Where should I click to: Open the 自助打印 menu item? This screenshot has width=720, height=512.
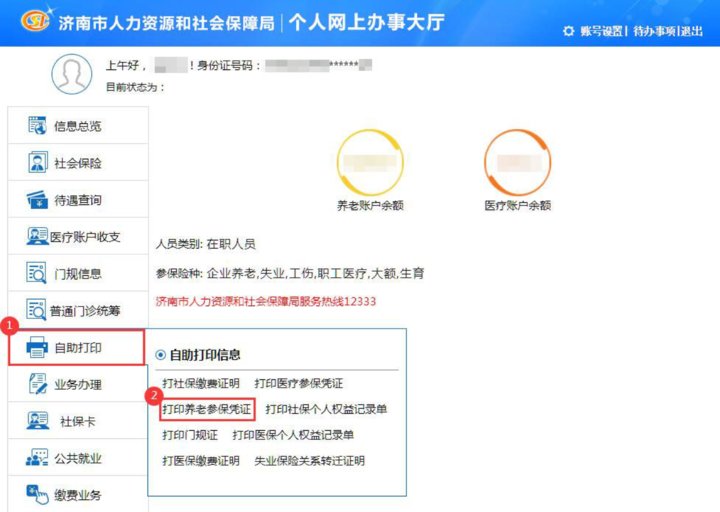click(77, 347)
